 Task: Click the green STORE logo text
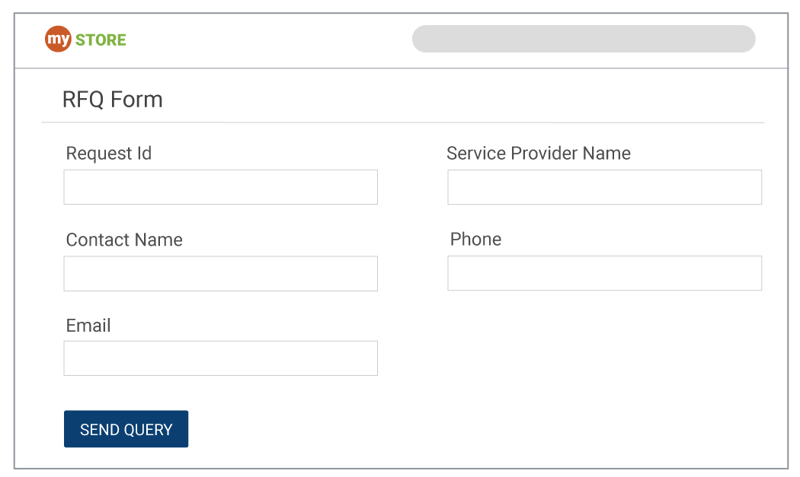coord(101,40)
